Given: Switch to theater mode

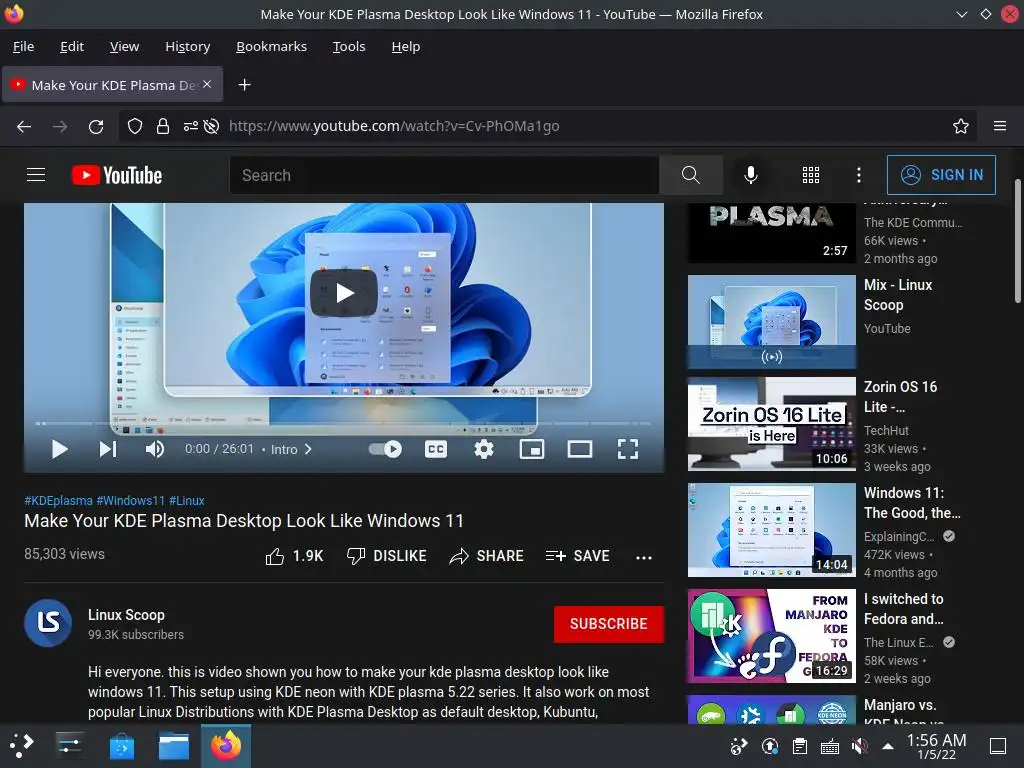Looking at the screenshot, I should pyautogui.click(x=580, y=449).
